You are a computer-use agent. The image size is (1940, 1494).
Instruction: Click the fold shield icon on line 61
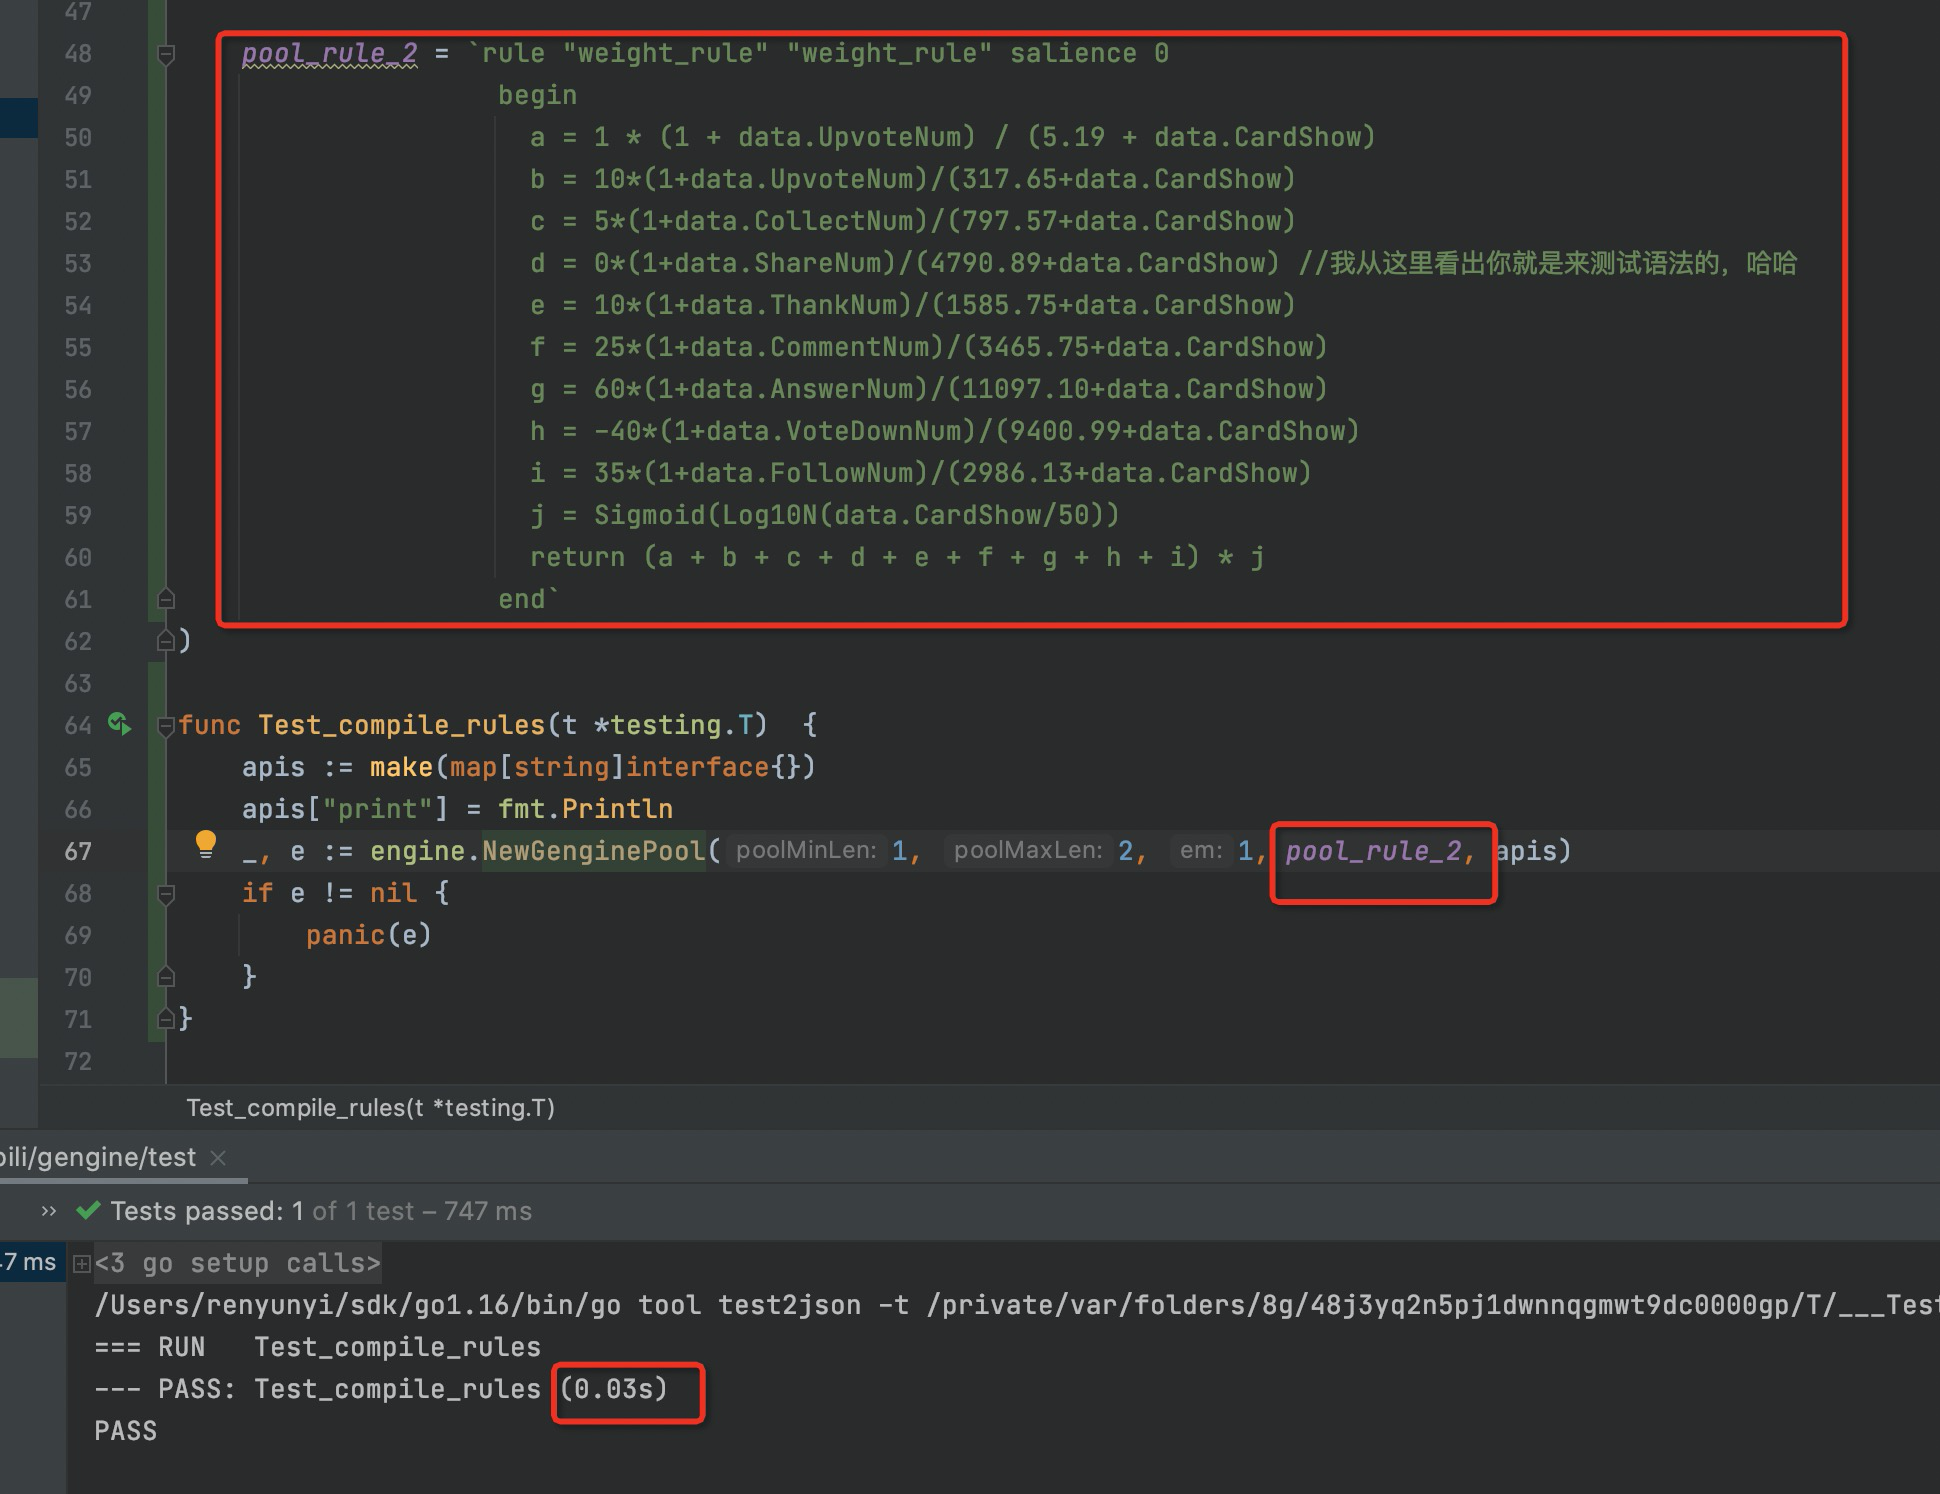click(166, 598)
